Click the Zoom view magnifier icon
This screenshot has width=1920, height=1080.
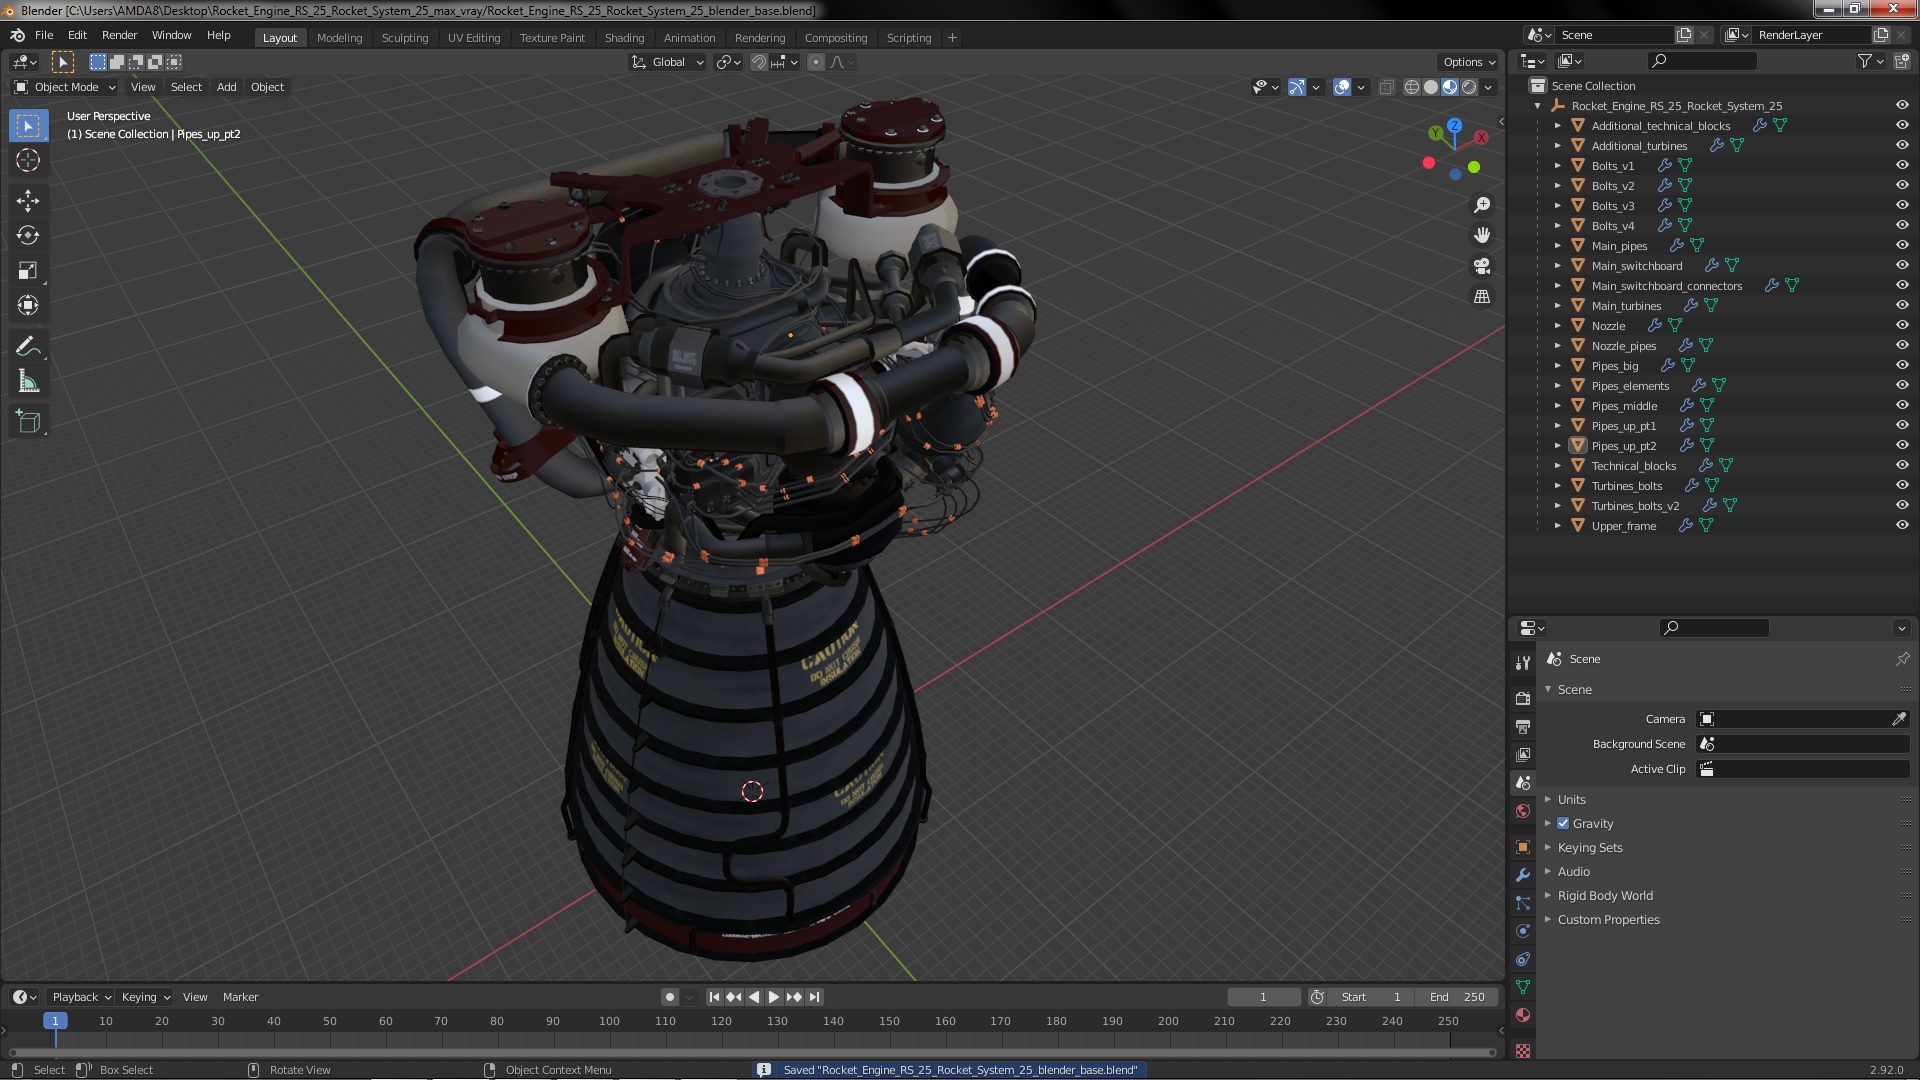[x=1482, y=205]
